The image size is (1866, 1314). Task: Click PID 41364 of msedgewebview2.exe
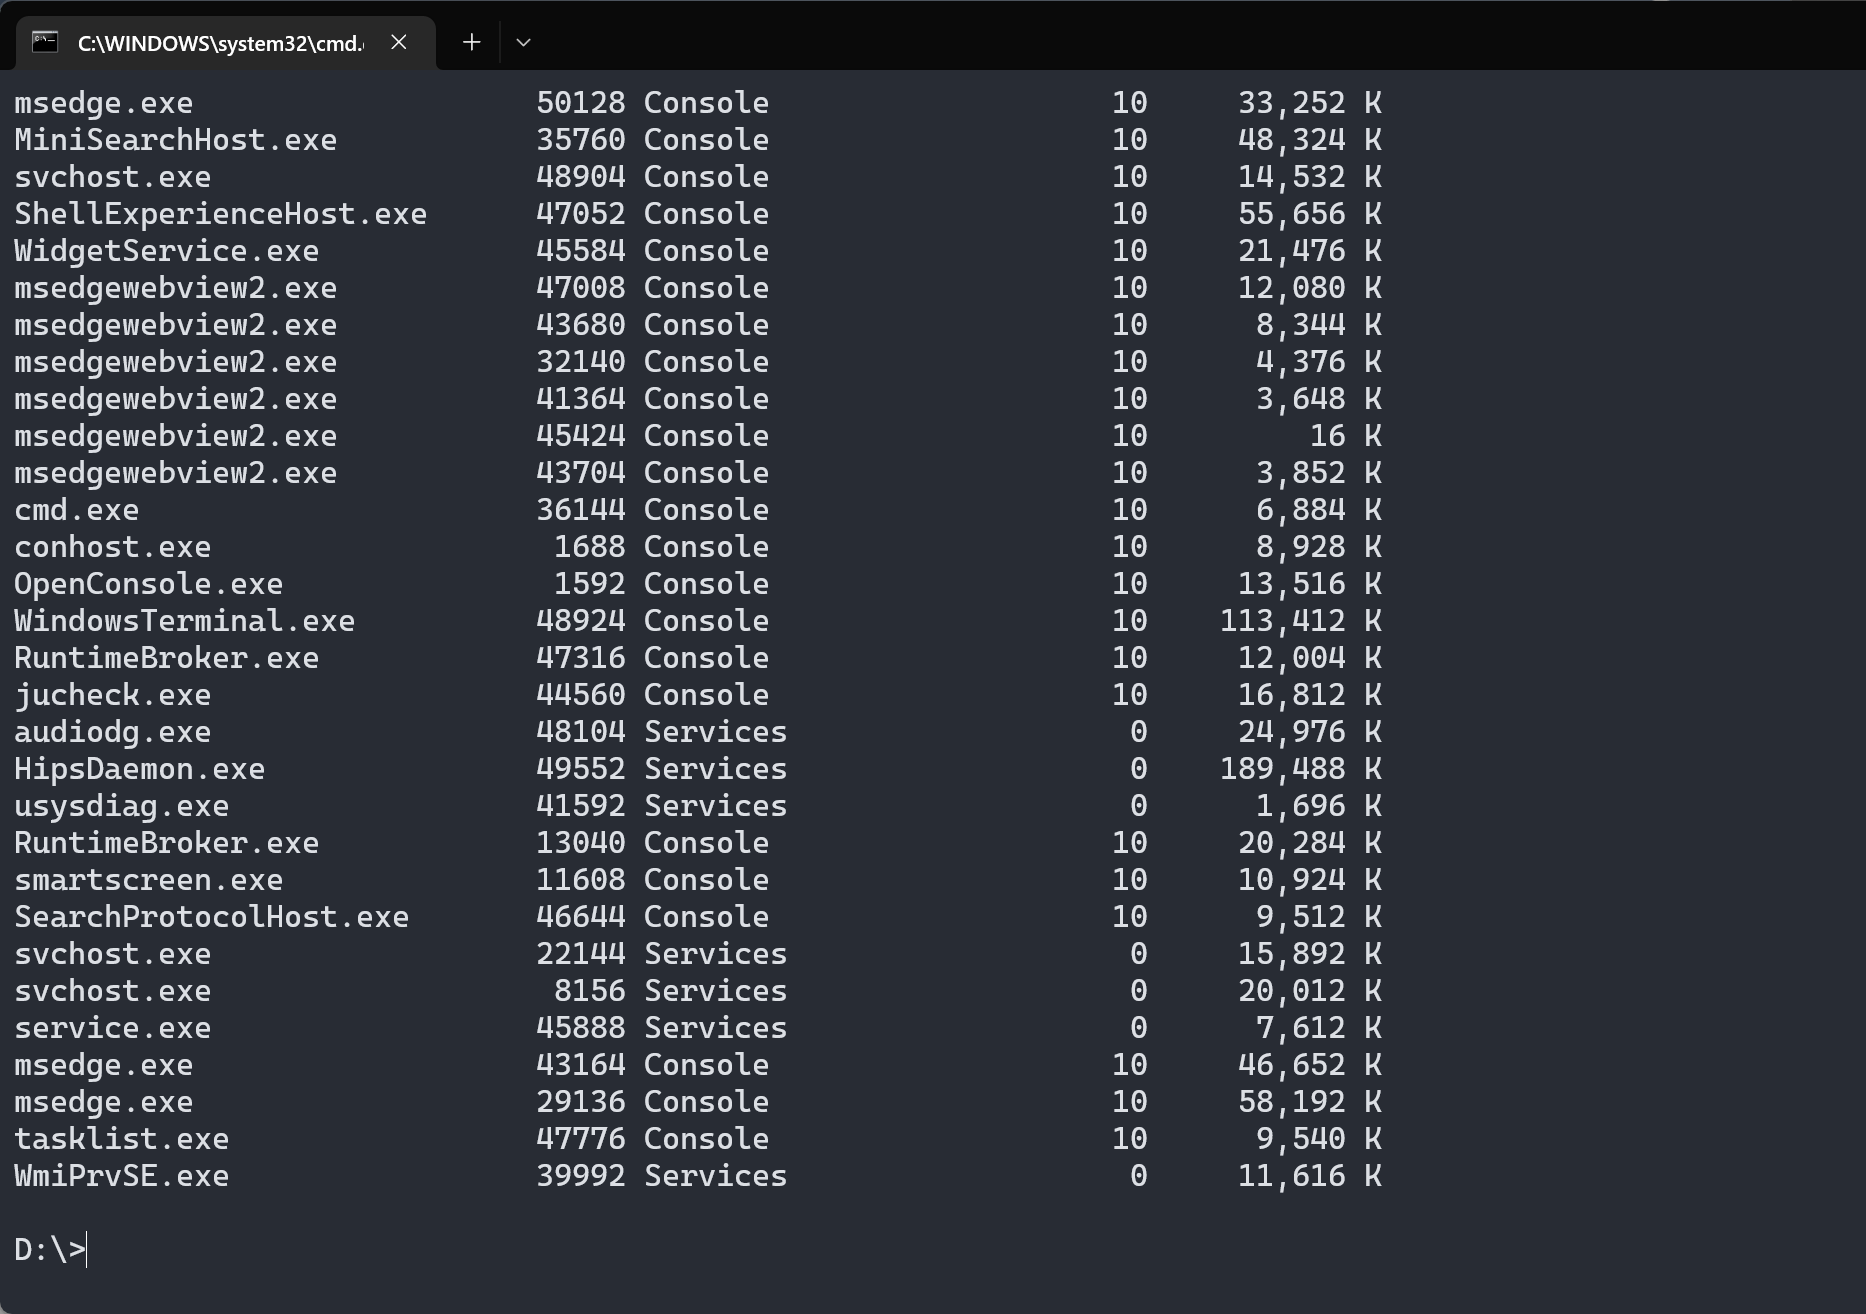[581, 399]
